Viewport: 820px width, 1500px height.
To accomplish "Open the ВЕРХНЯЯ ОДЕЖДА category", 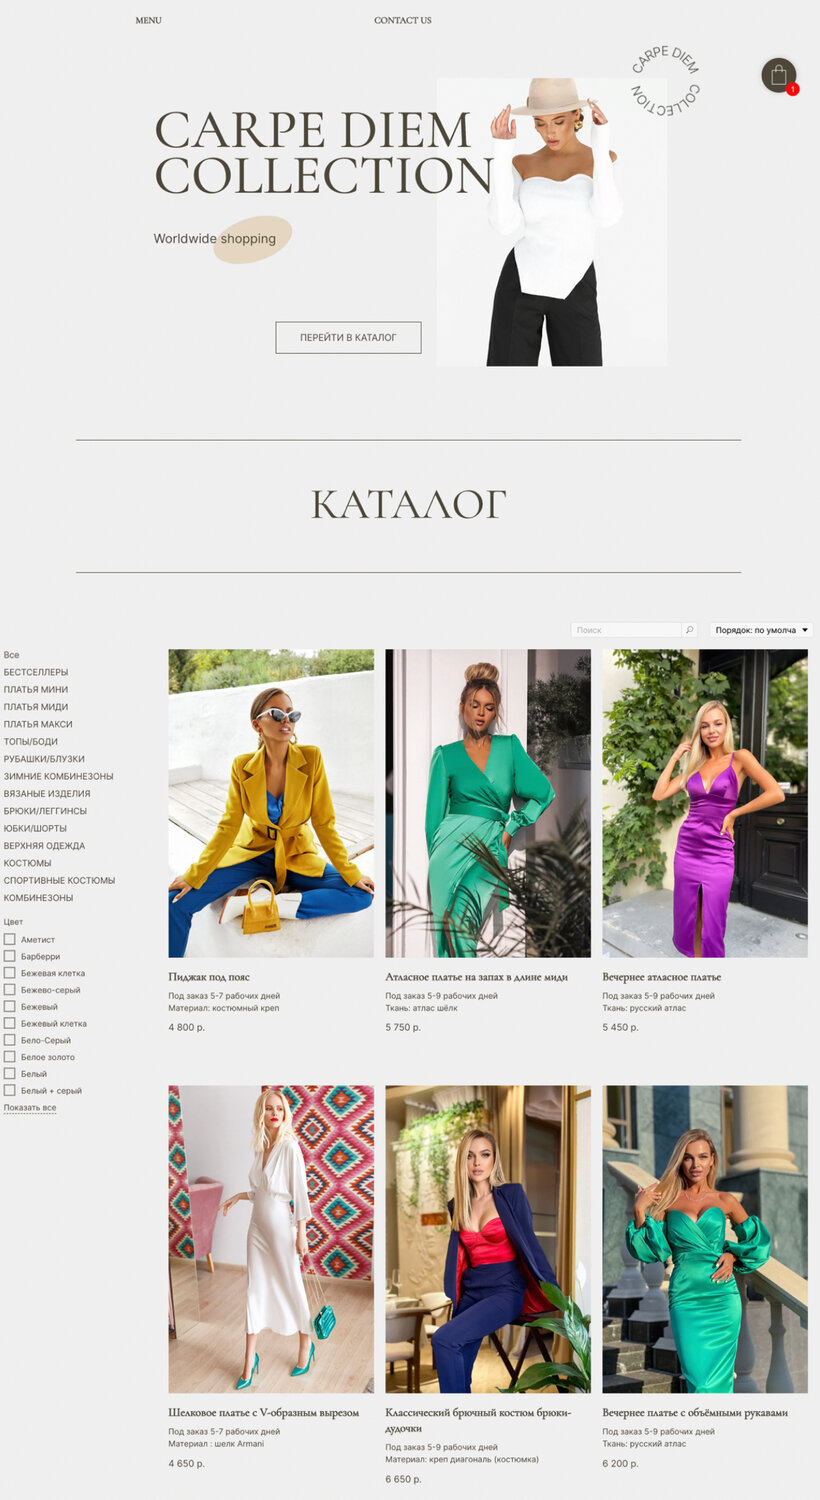I will (x=44, y=846).
